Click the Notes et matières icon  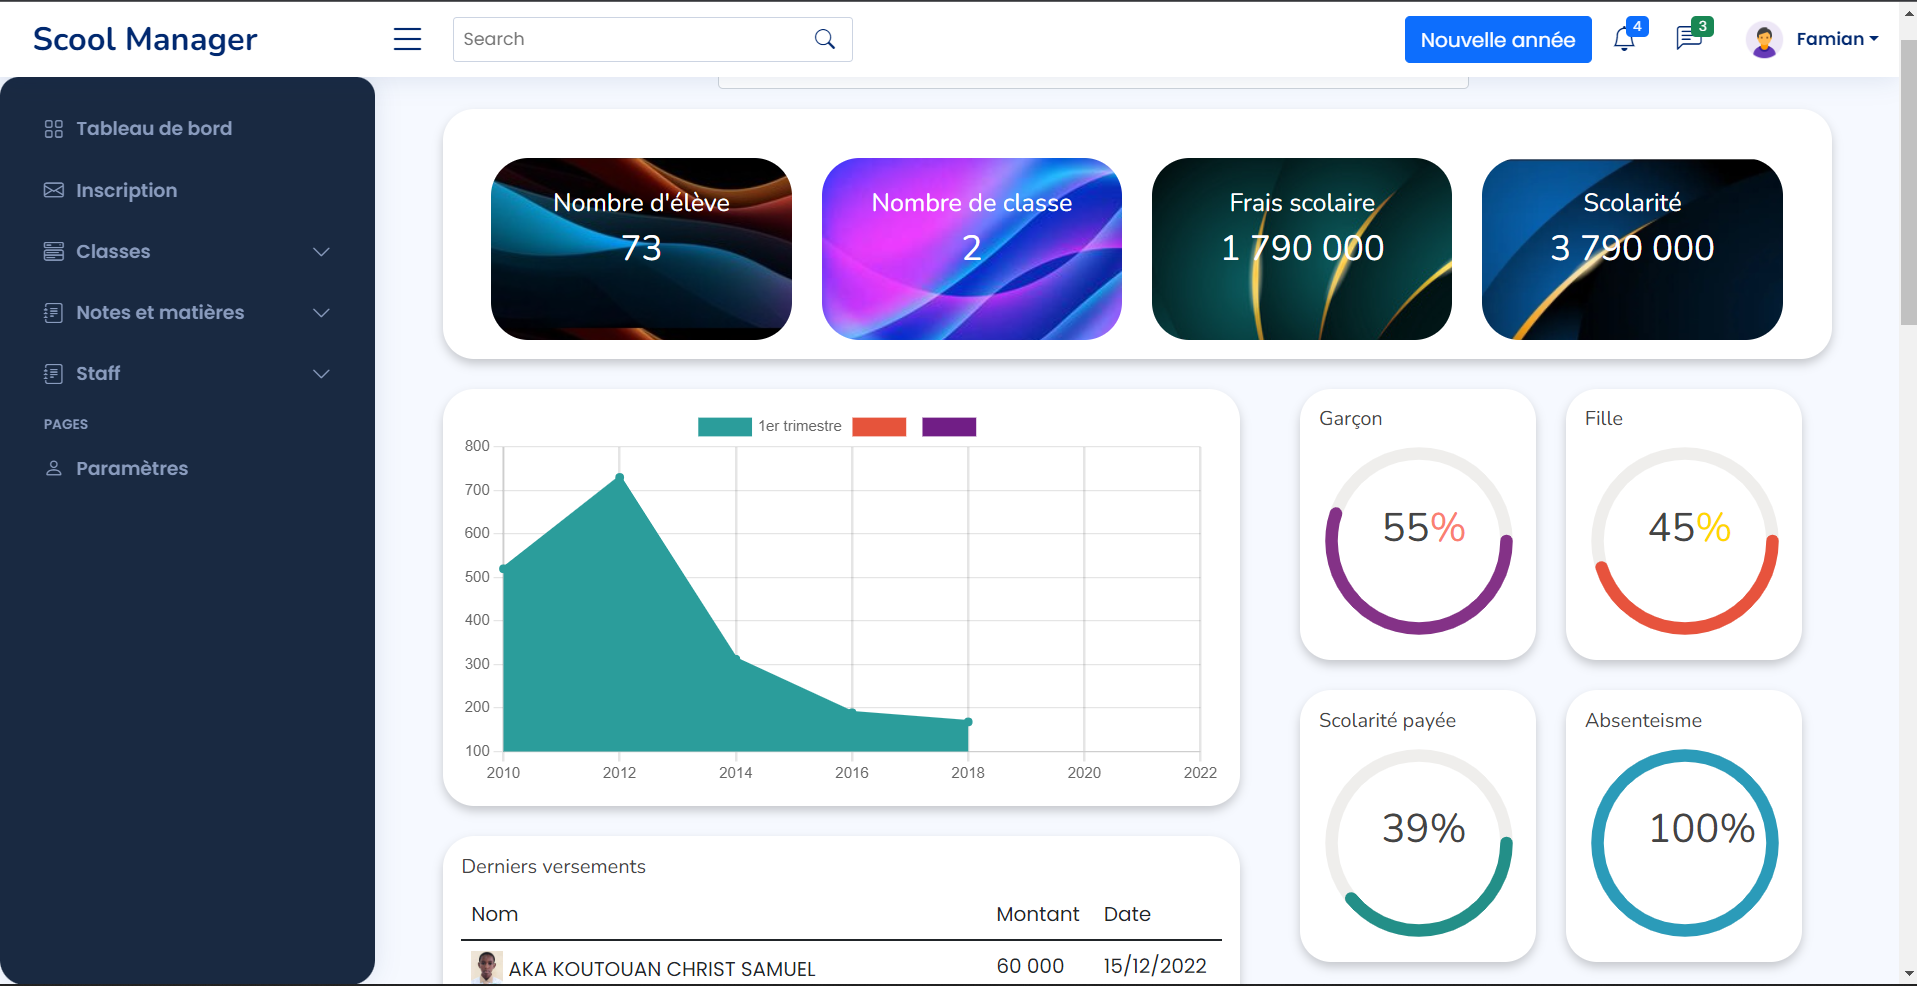pos(54,313)
